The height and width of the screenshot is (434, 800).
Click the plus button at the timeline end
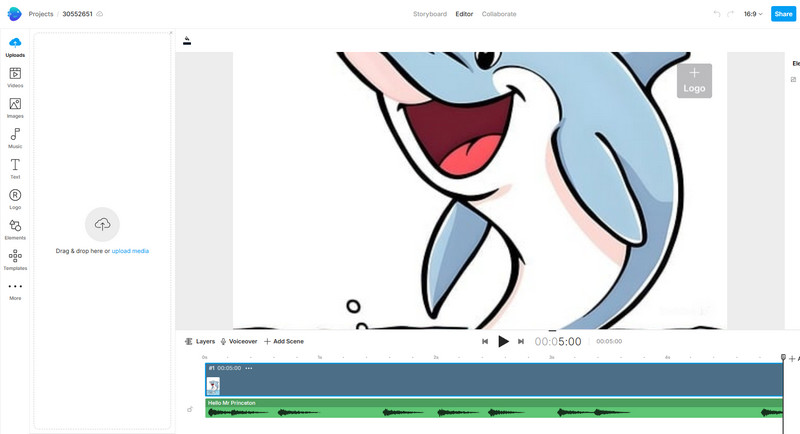point(792,359)
